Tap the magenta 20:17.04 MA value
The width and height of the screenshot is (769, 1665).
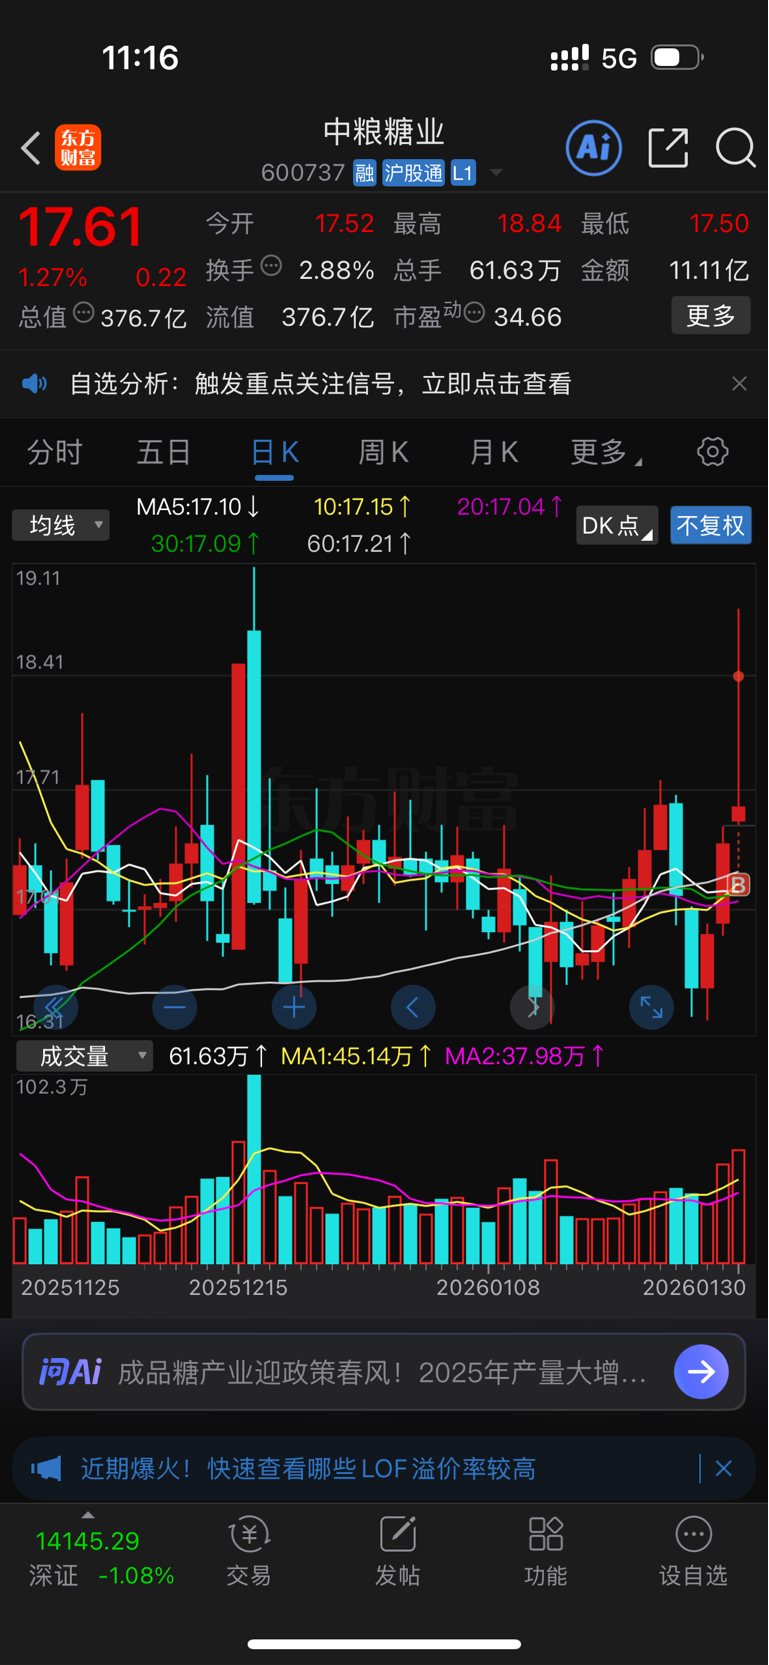point(510,507)
